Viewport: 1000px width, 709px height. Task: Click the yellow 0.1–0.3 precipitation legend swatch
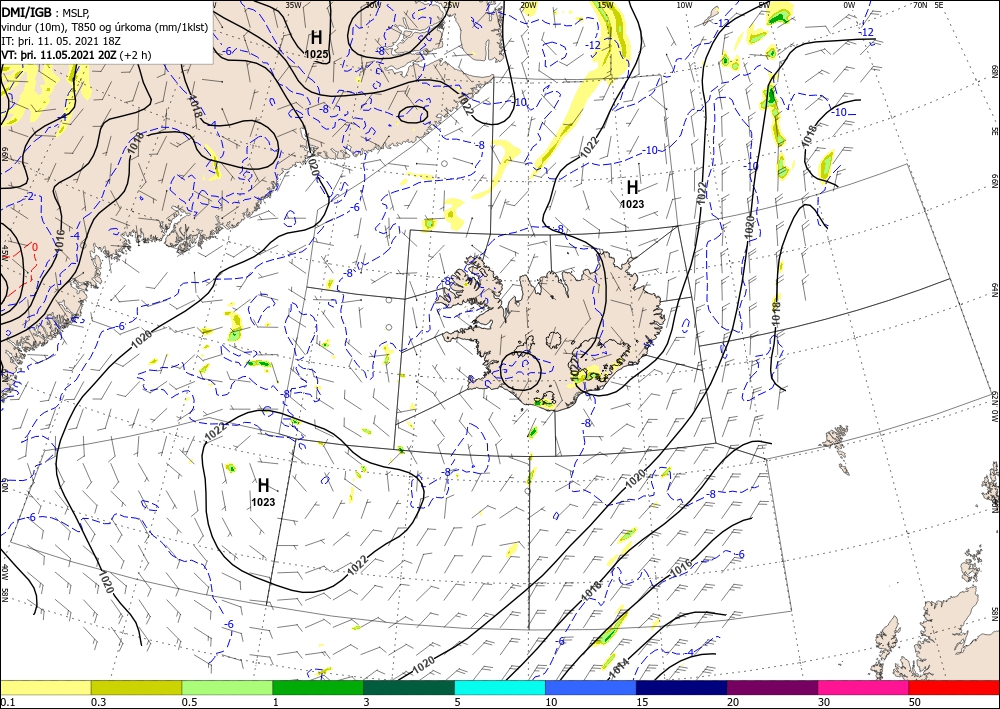pos(45,687)
